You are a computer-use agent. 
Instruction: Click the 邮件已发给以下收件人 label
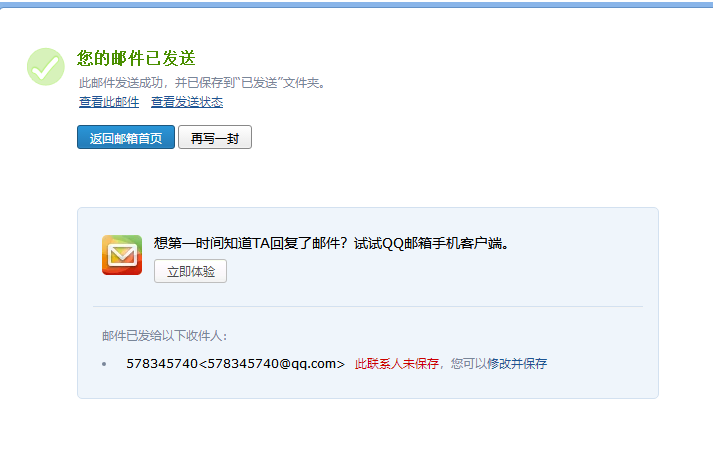(x=165, y=336)
